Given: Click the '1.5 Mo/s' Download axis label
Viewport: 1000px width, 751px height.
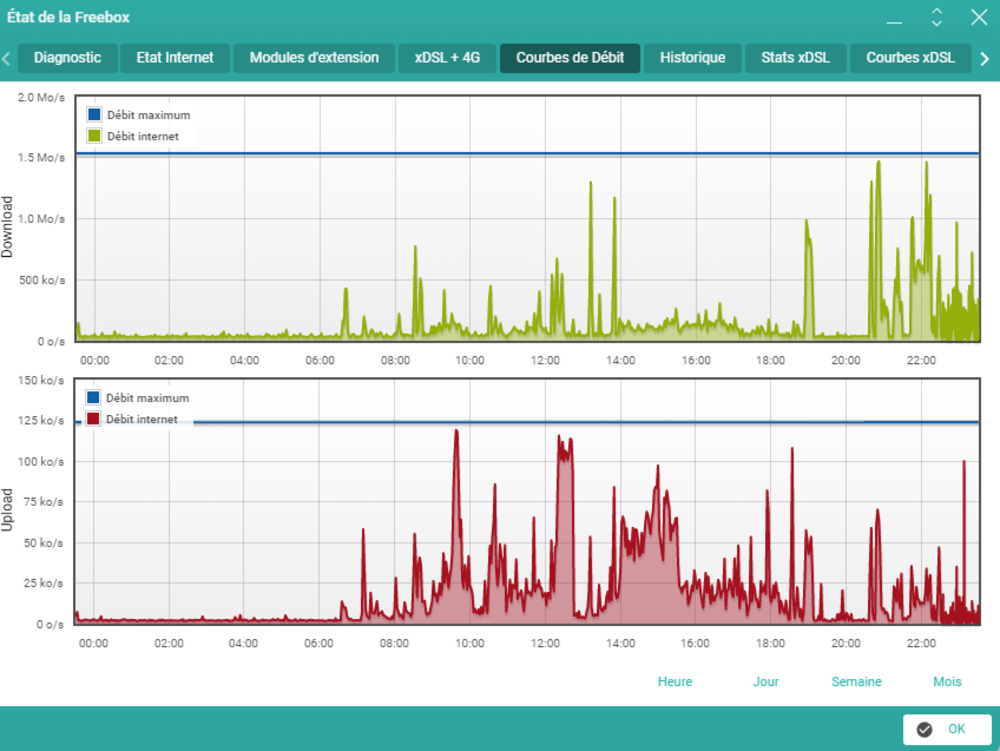Looking at the screenshot, I should (x=41, y=157).
